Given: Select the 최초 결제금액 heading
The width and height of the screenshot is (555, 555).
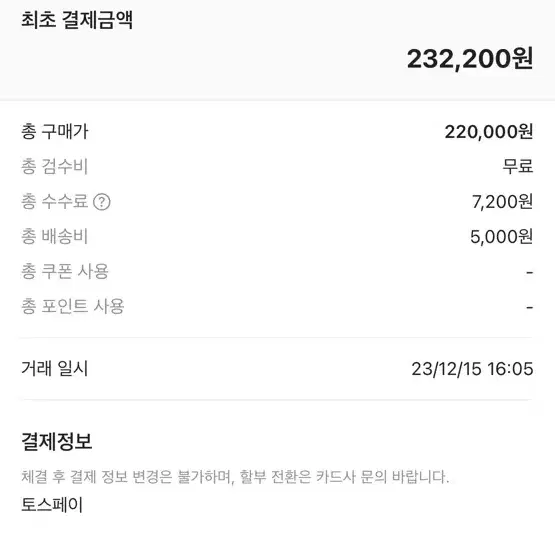Looking at the screenshot, I should [77, 20].
